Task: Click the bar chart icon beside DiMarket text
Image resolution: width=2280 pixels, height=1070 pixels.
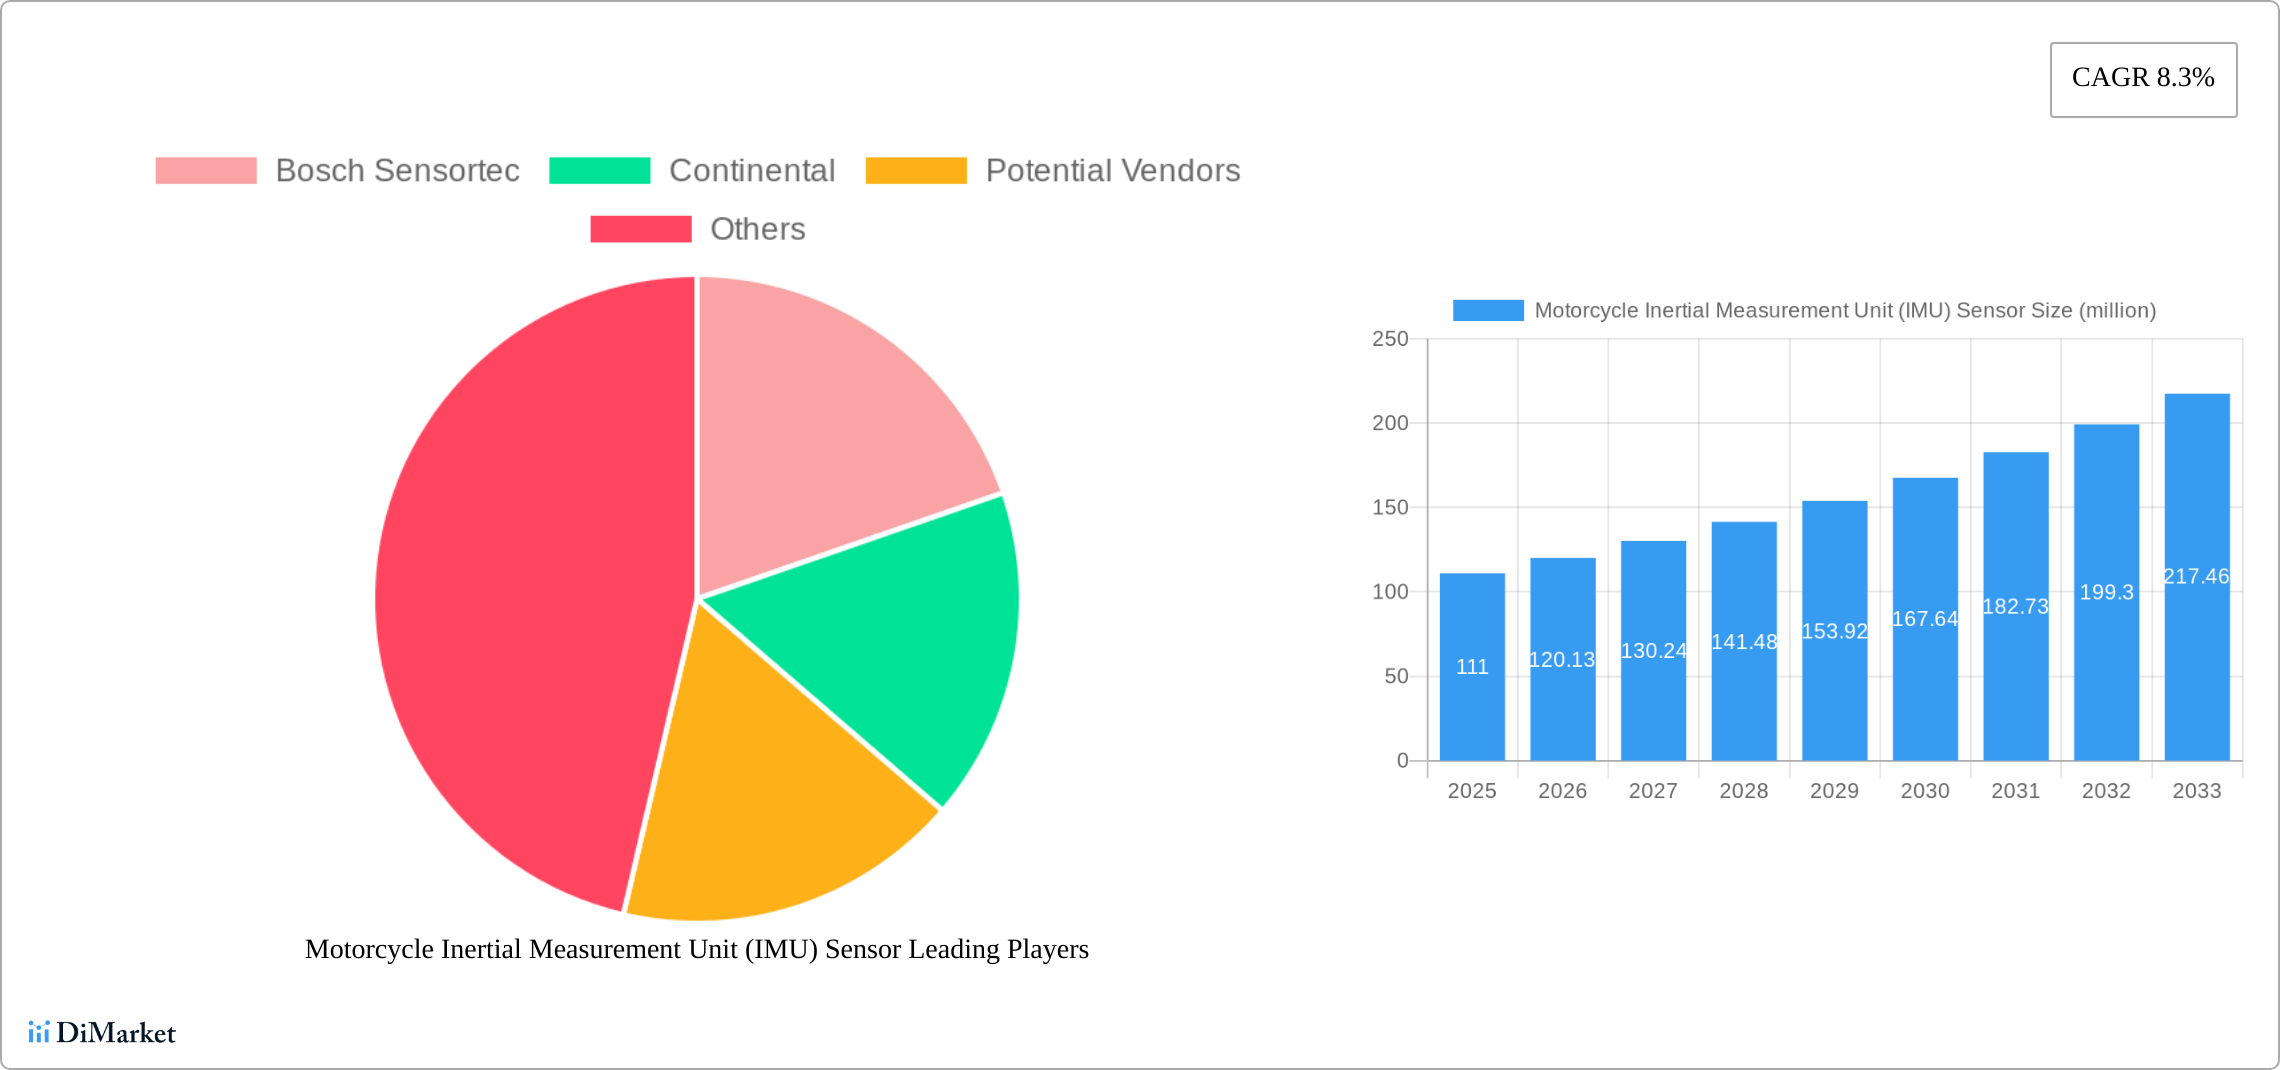Action: point(41,1033)
